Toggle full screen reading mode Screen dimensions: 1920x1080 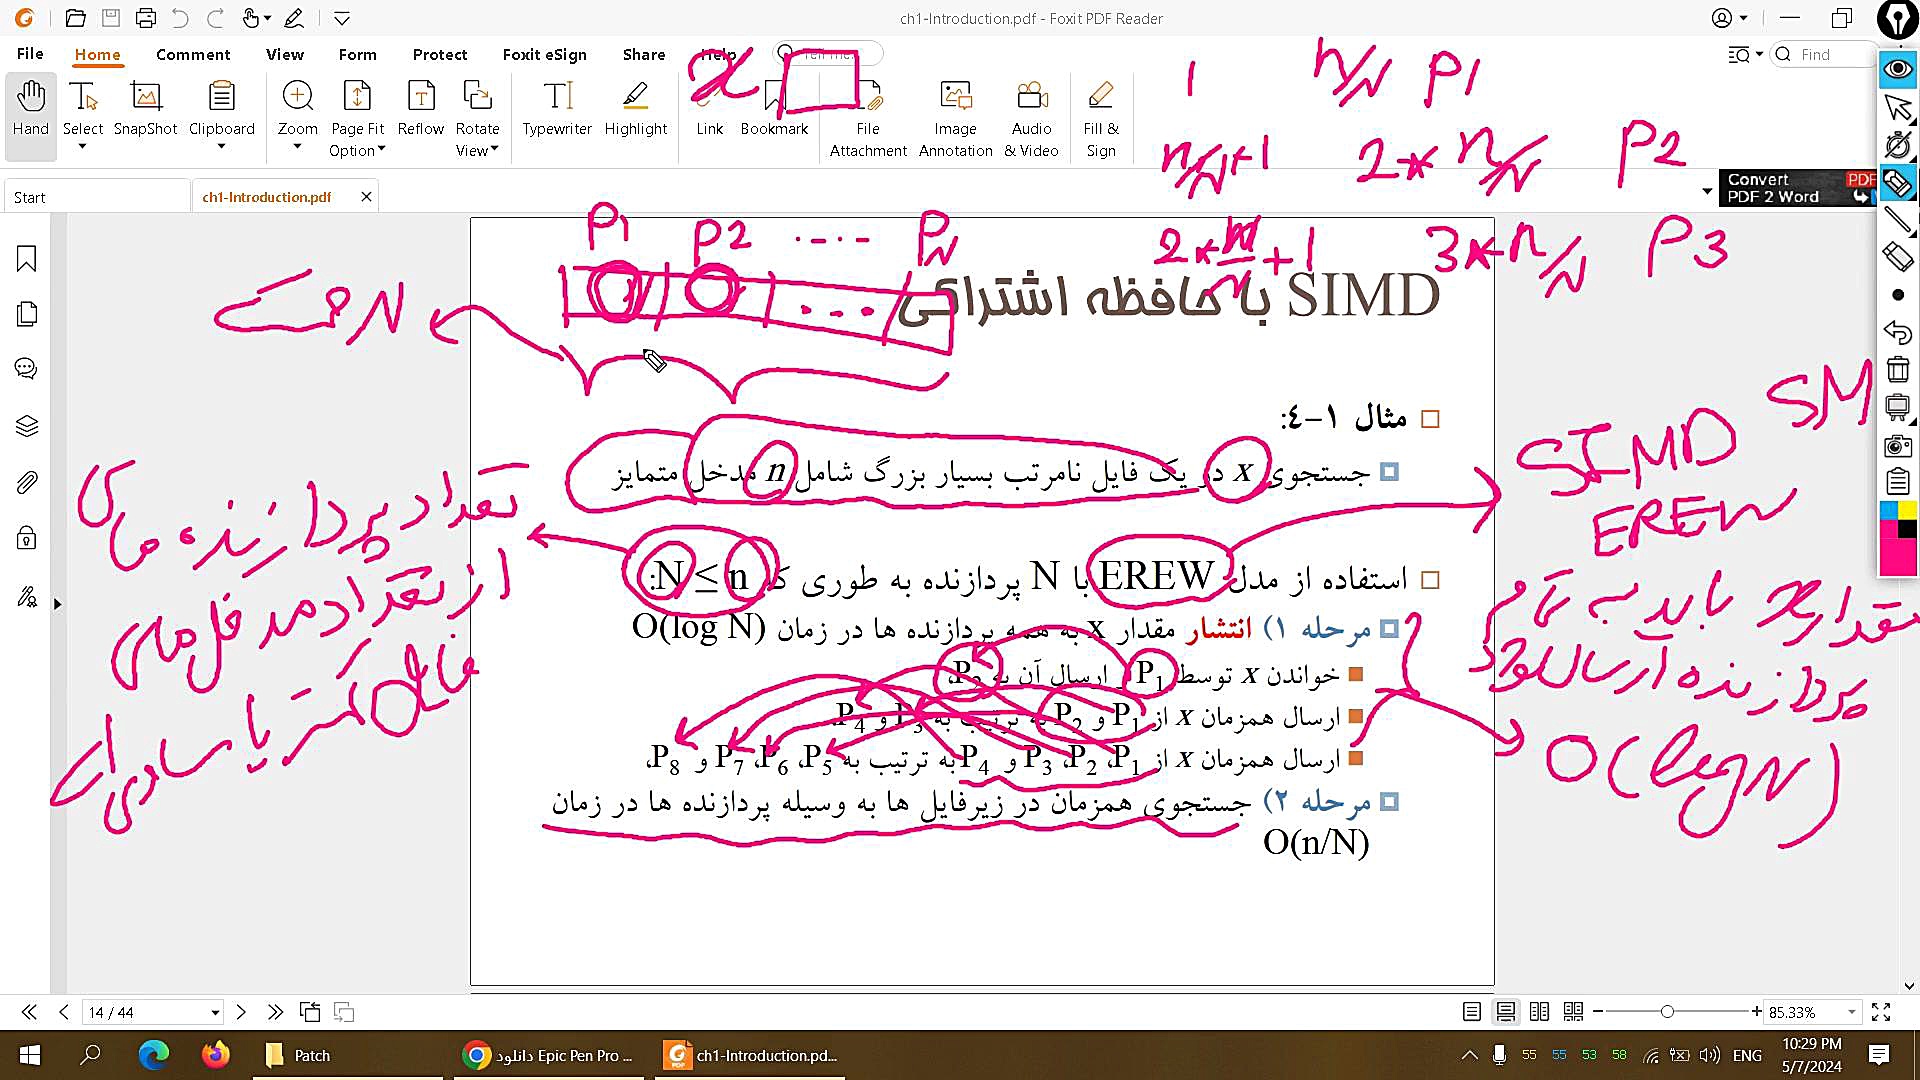click(1881, 1012)
